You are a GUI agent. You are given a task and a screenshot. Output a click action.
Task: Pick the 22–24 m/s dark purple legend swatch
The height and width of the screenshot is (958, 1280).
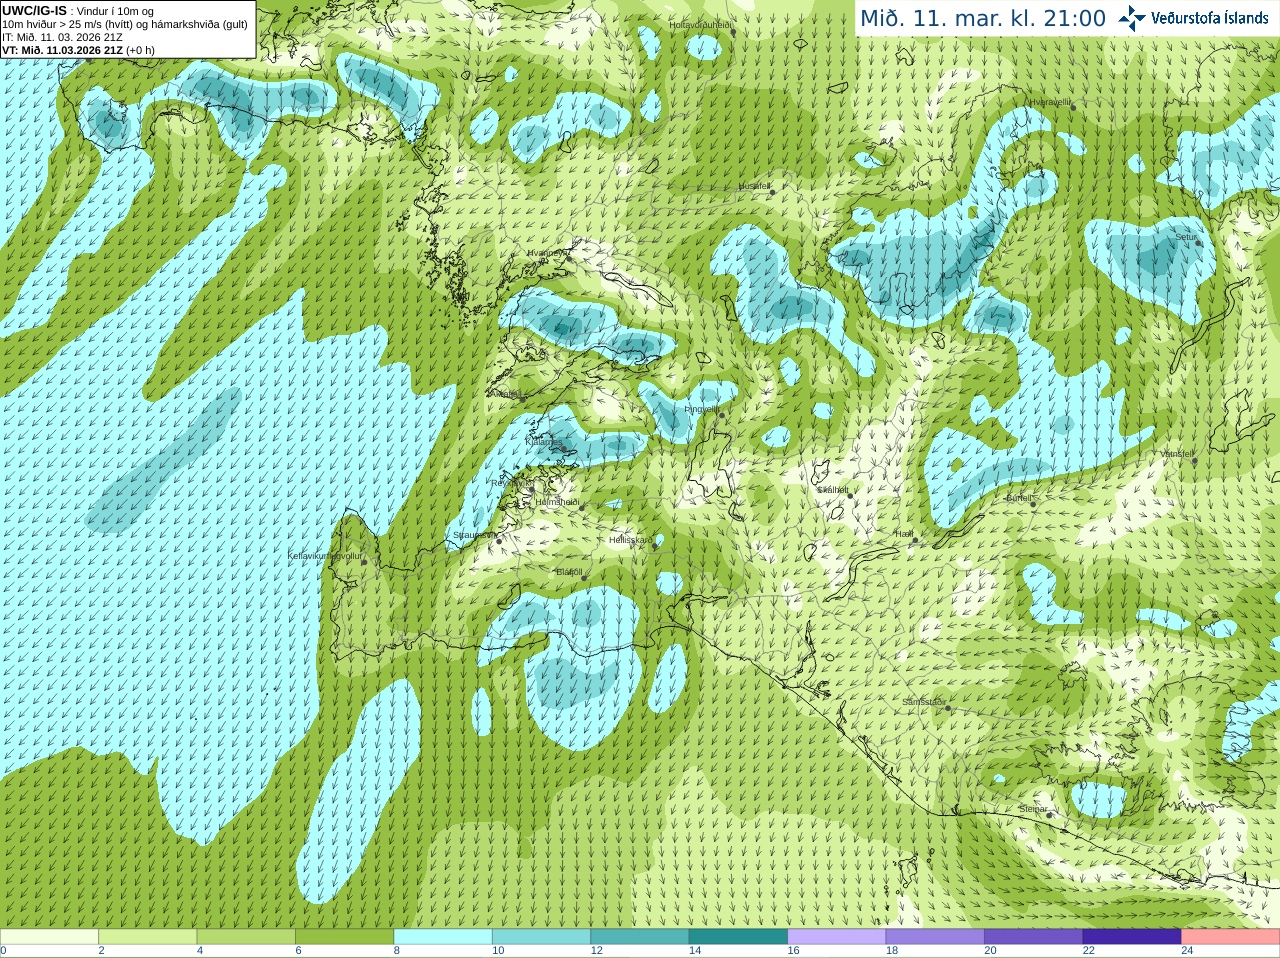tap(1133, 937)
